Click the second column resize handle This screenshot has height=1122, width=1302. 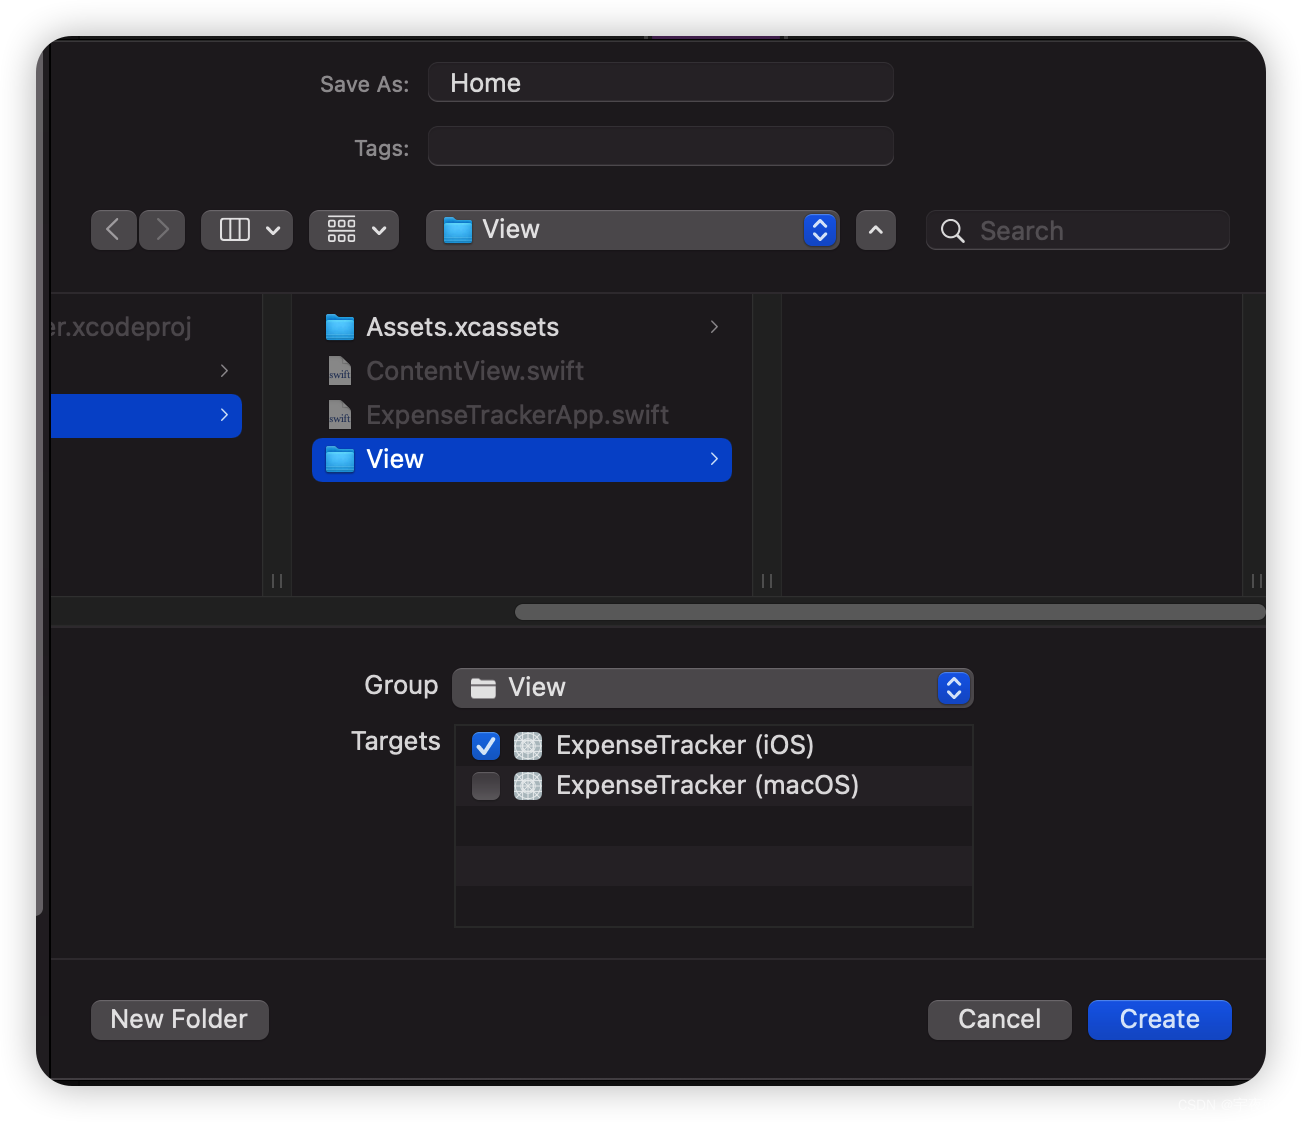767,581
